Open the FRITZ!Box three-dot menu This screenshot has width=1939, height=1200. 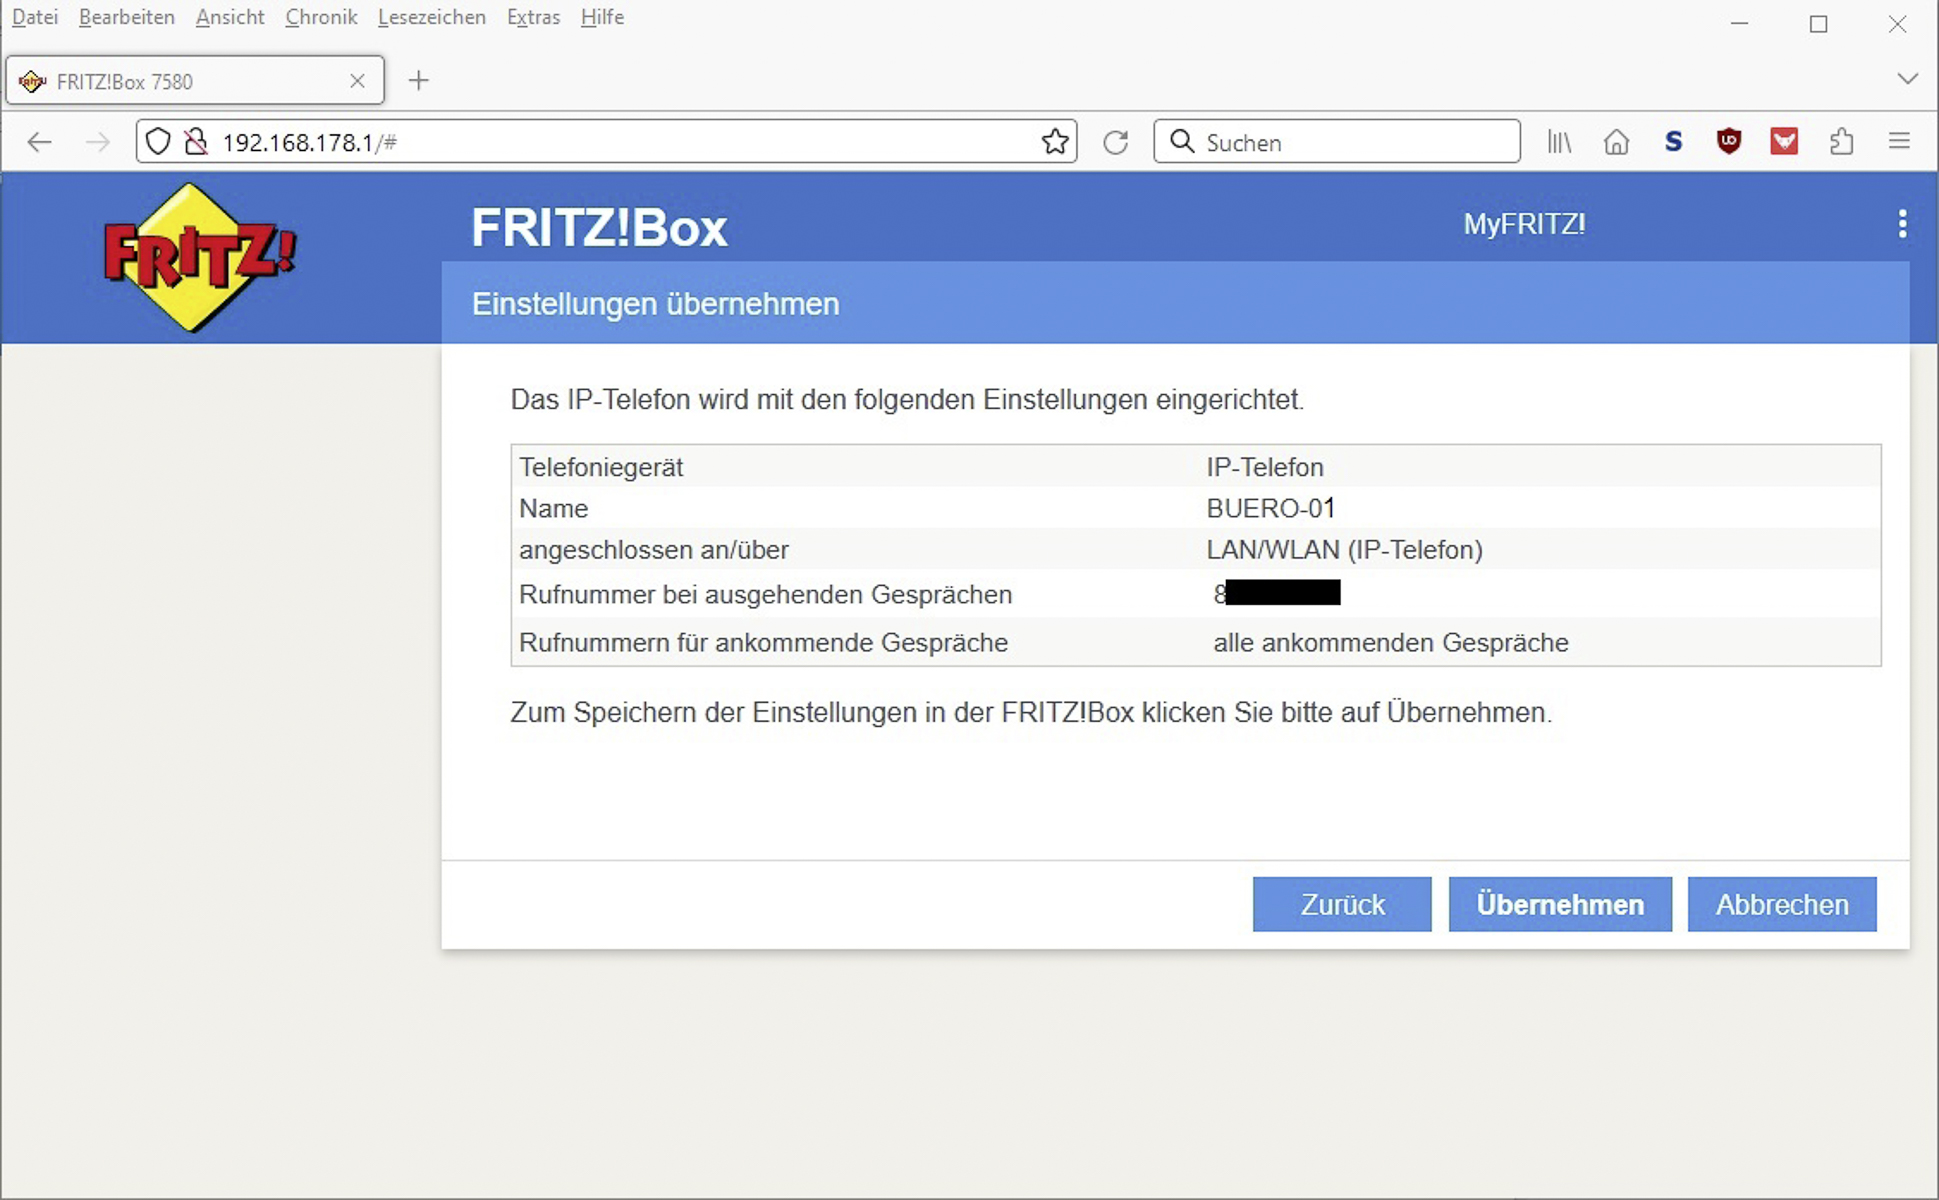click(x=1902, y=224)
